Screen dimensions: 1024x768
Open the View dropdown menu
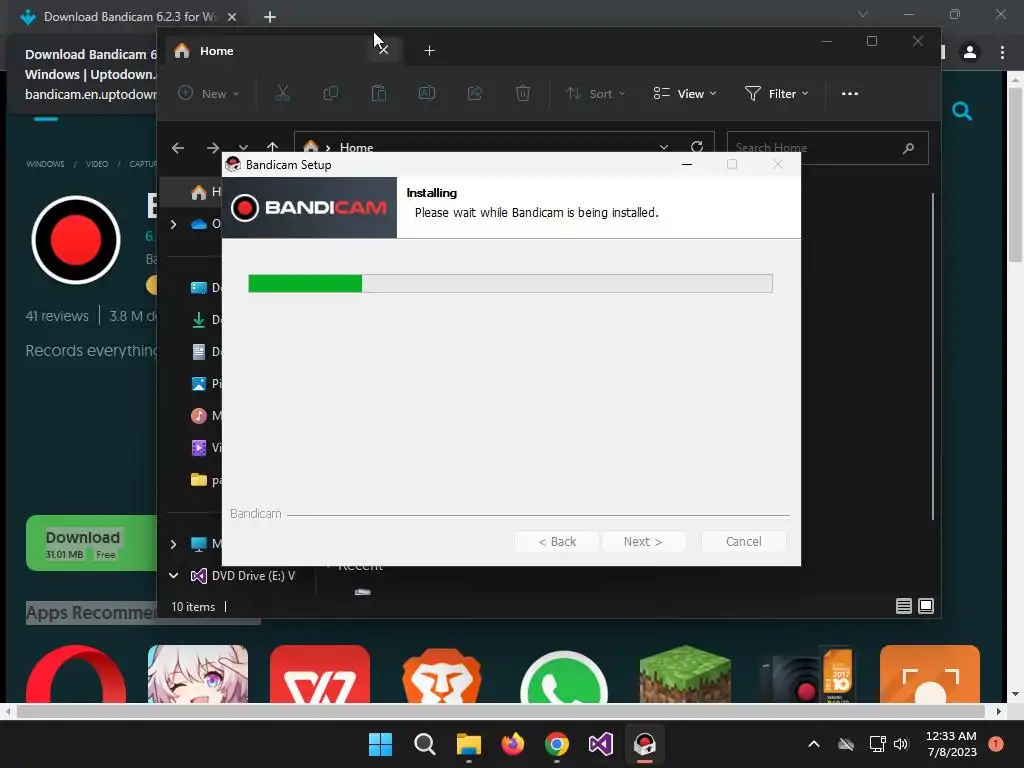tap(685, 94)
